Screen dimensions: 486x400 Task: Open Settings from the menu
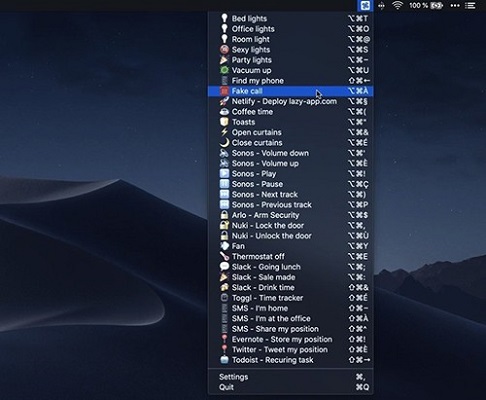[290, 377]
